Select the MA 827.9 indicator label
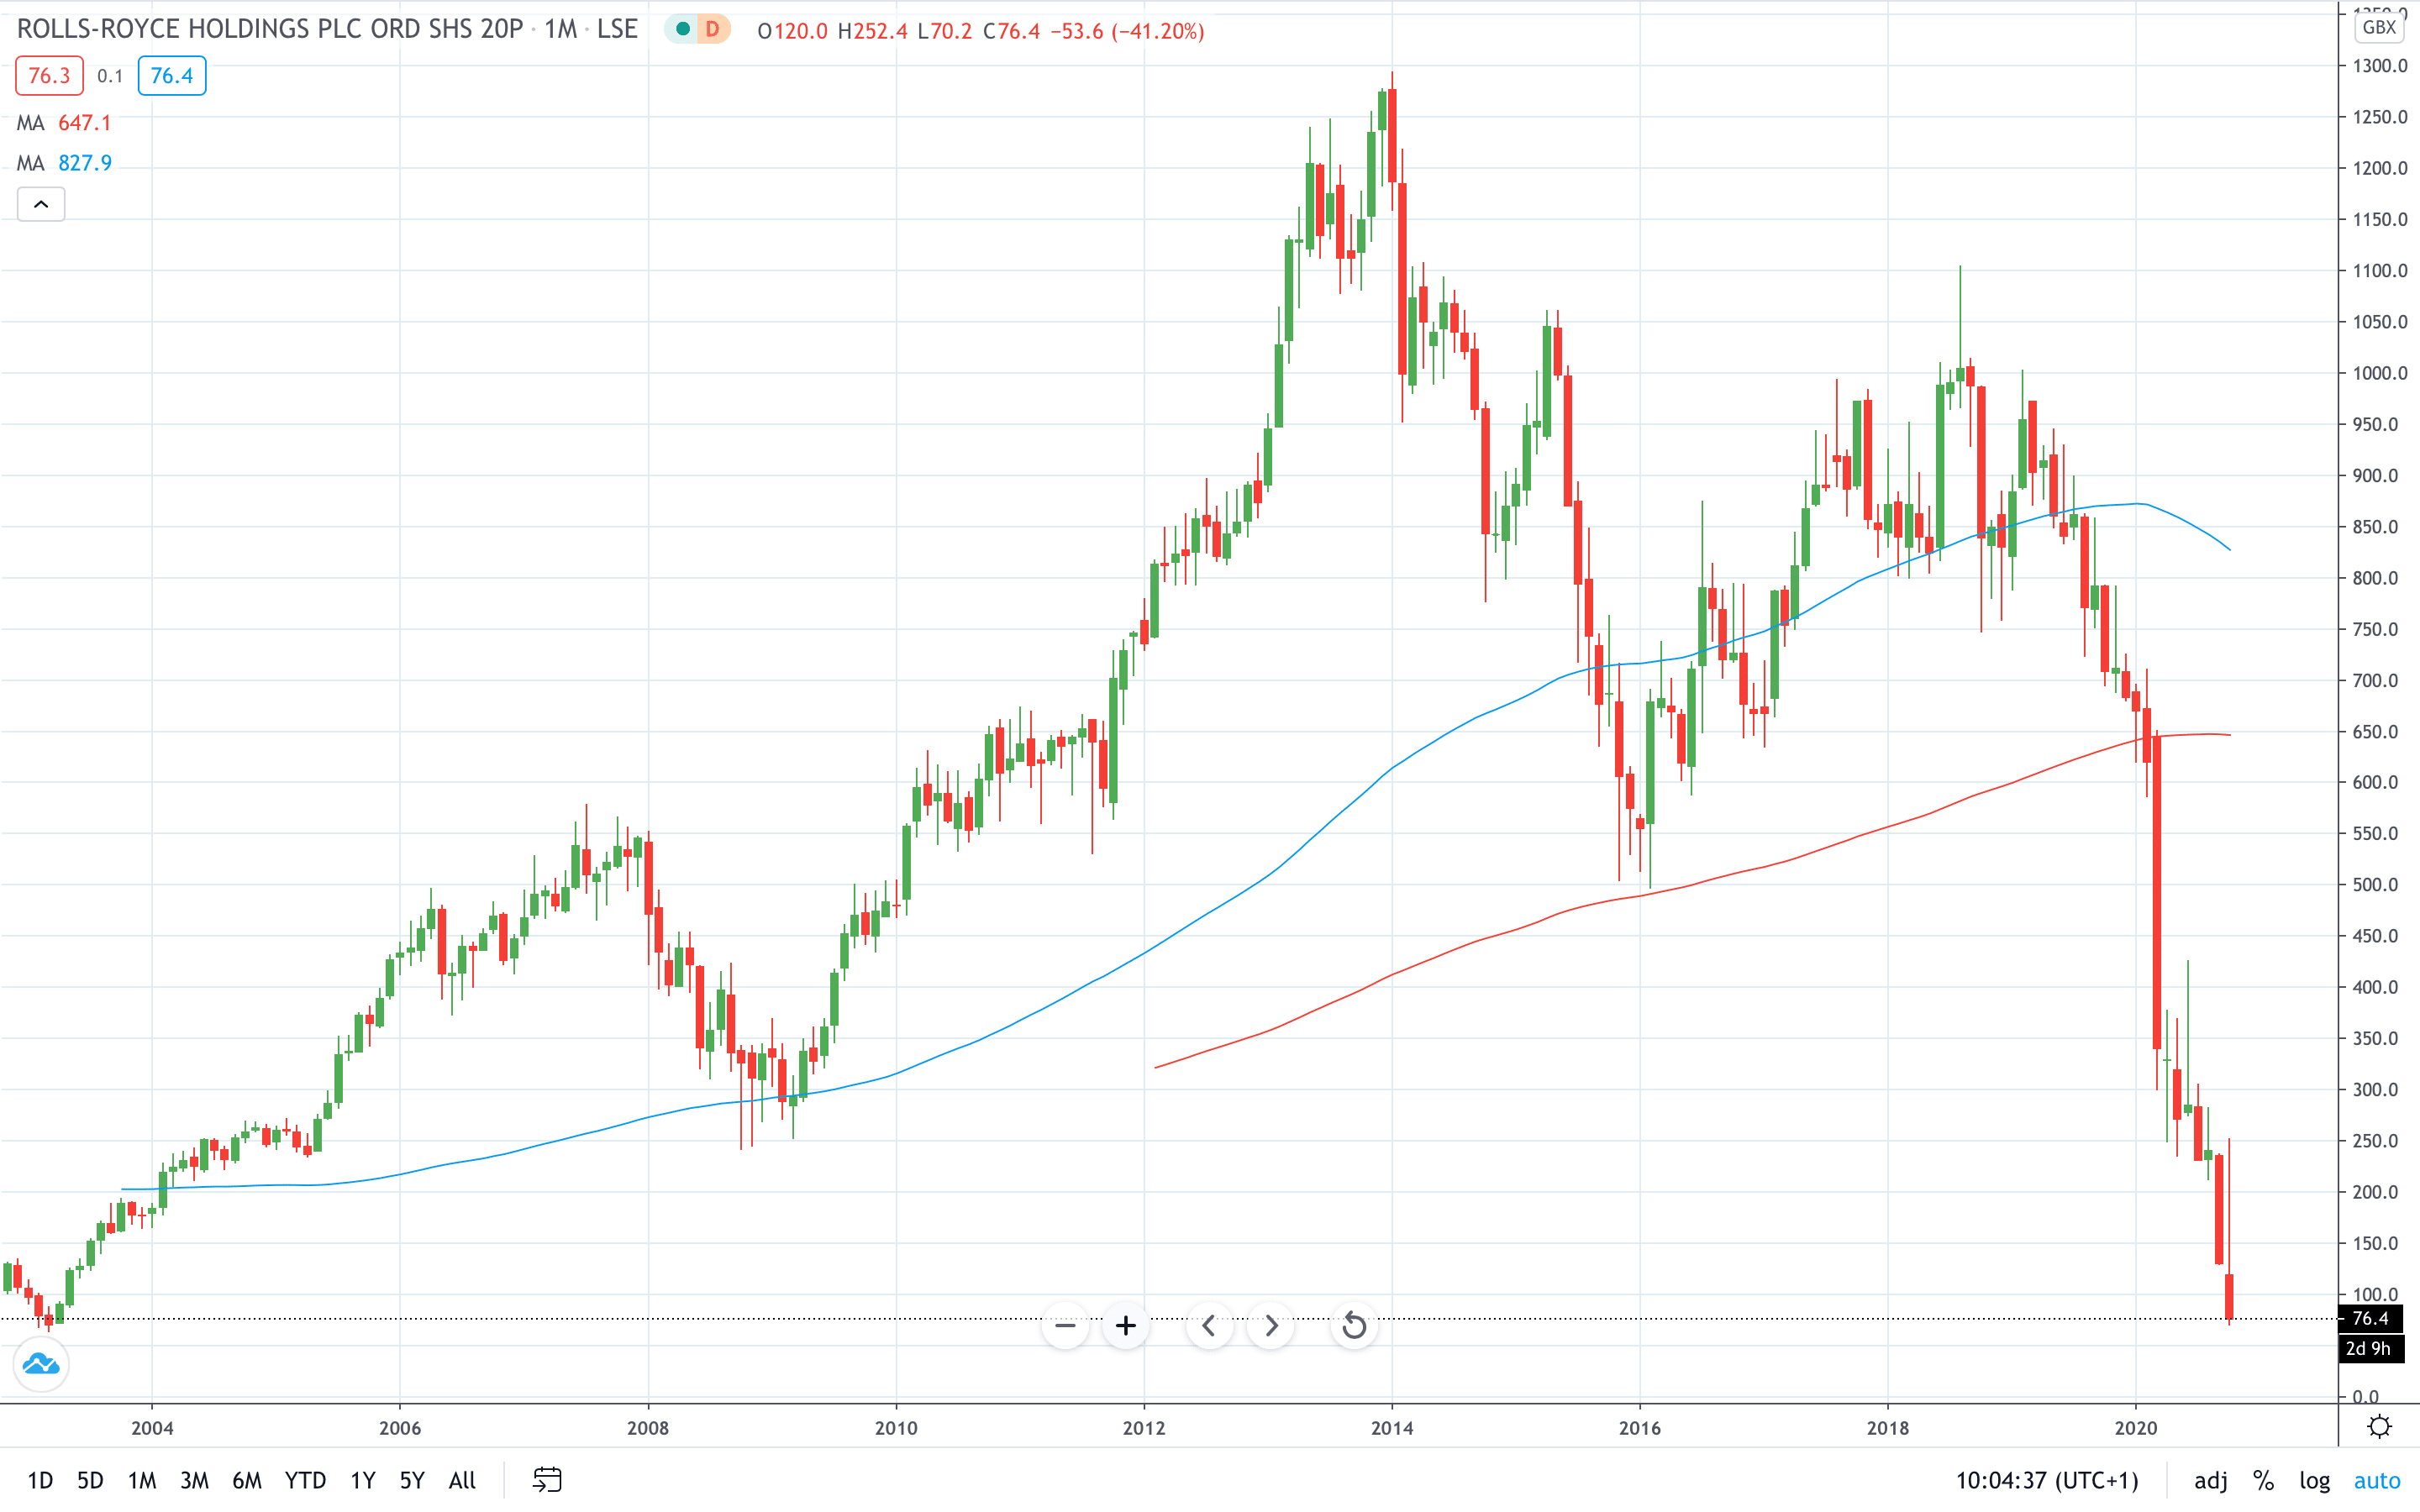The height and width of the screenshot is (1512, 2420). (64, 163)
